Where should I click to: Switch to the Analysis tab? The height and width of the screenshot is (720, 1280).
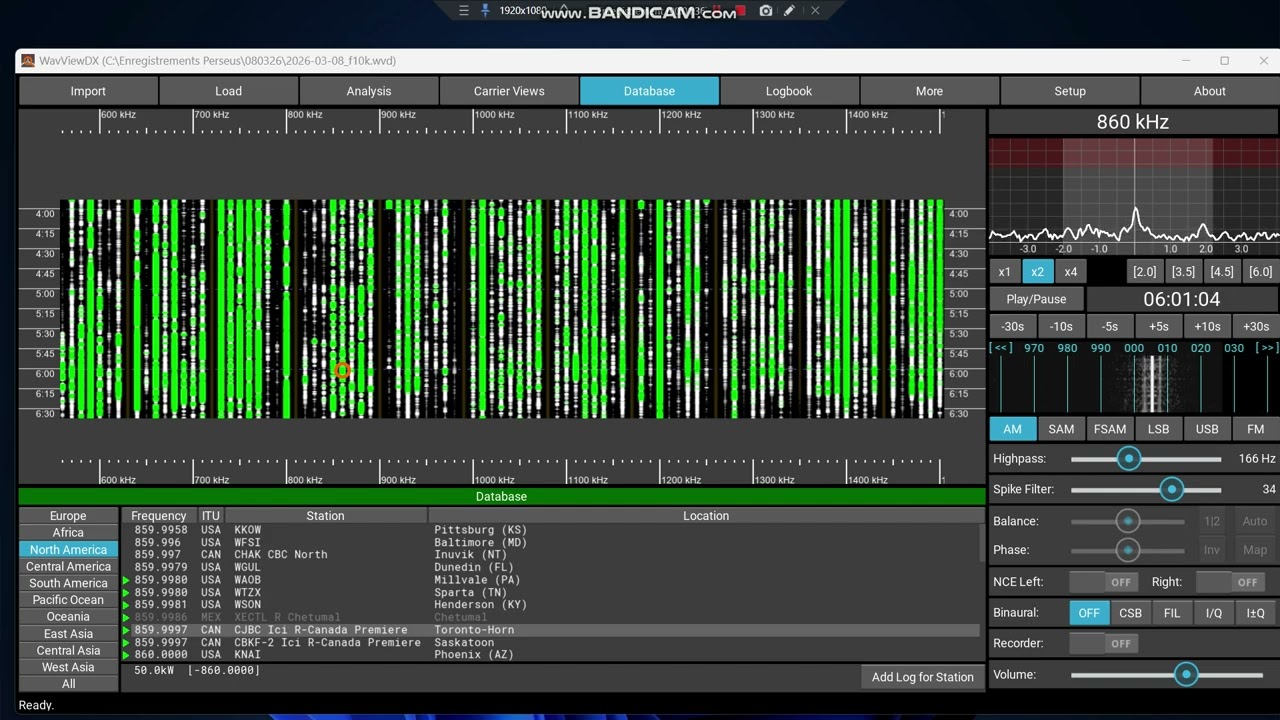pyautogui.click(x=369, y=91)
